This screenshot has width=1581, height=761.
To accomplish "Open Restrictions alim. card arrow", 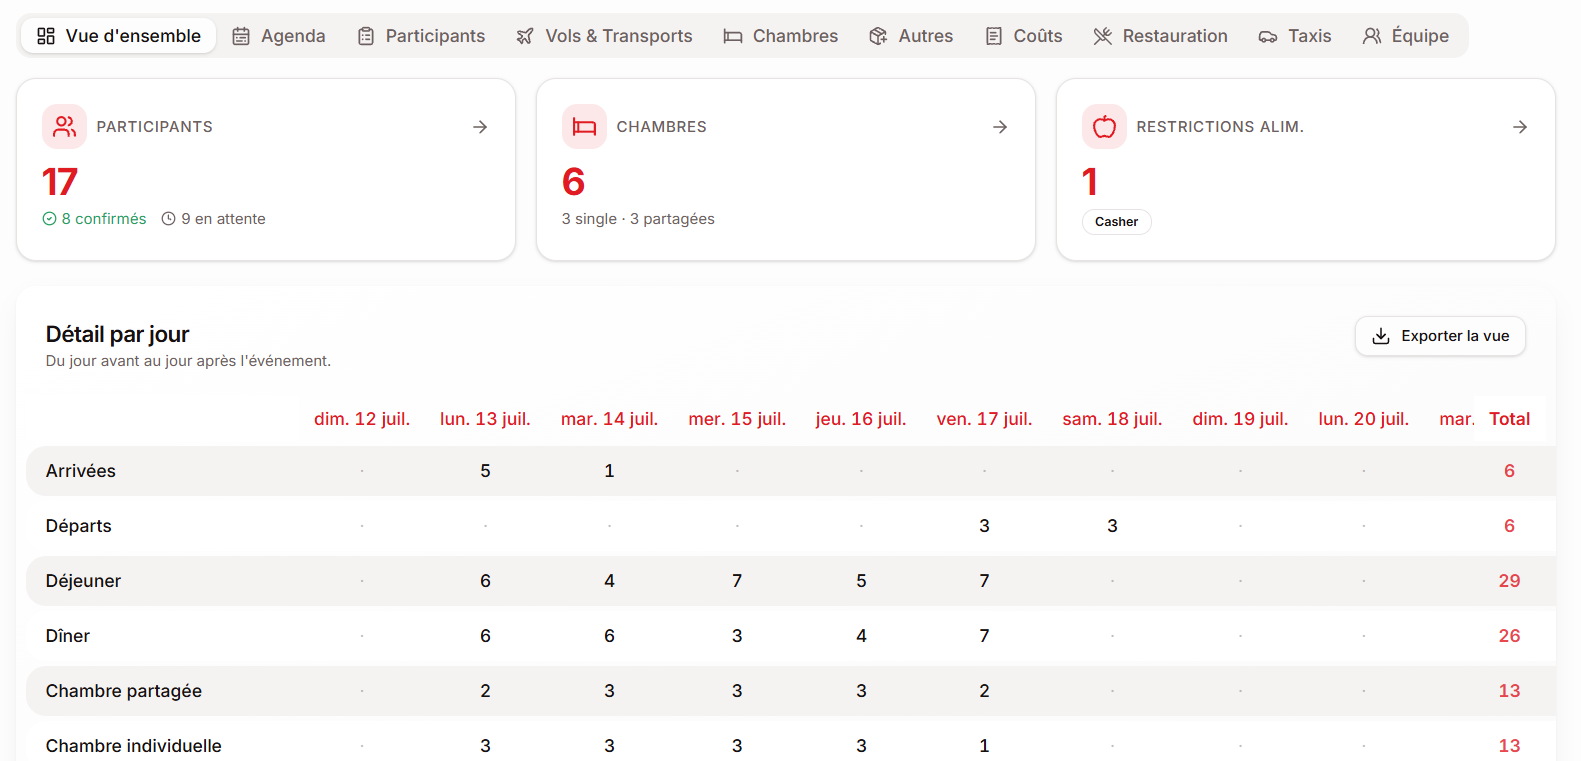I will click(x=1520, y=127).
